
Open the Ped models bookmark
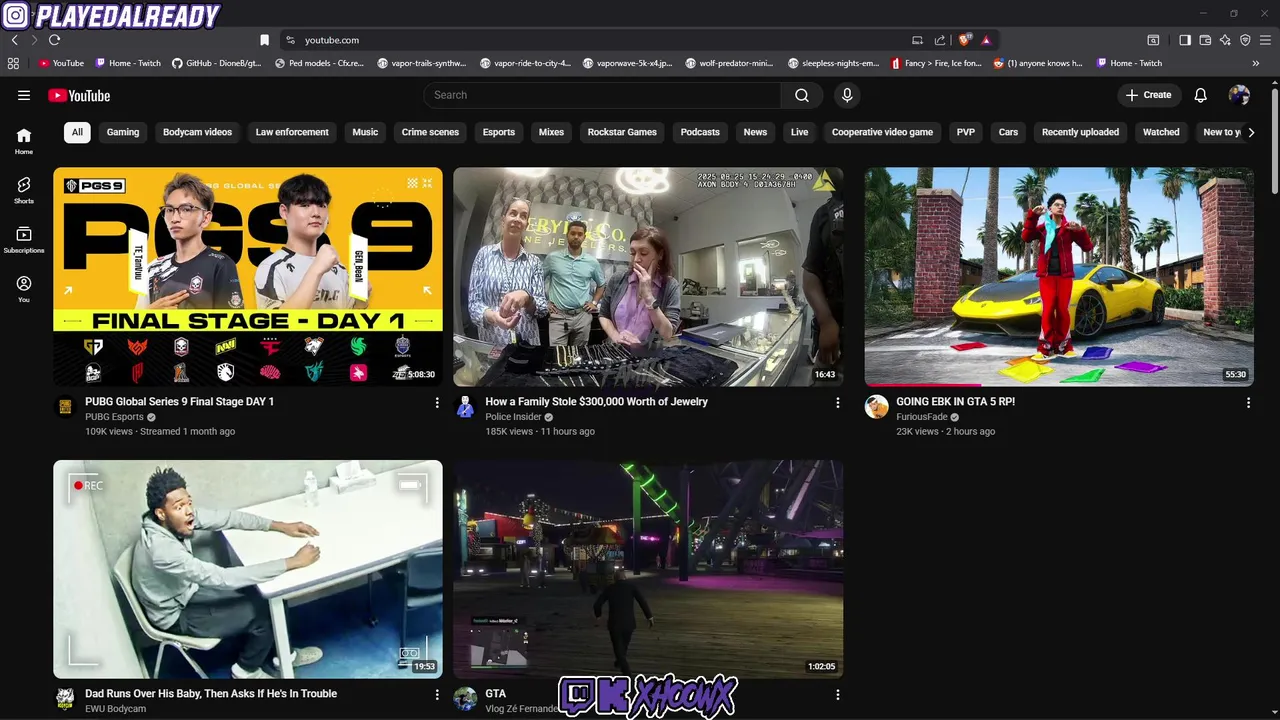coord(320,63)
